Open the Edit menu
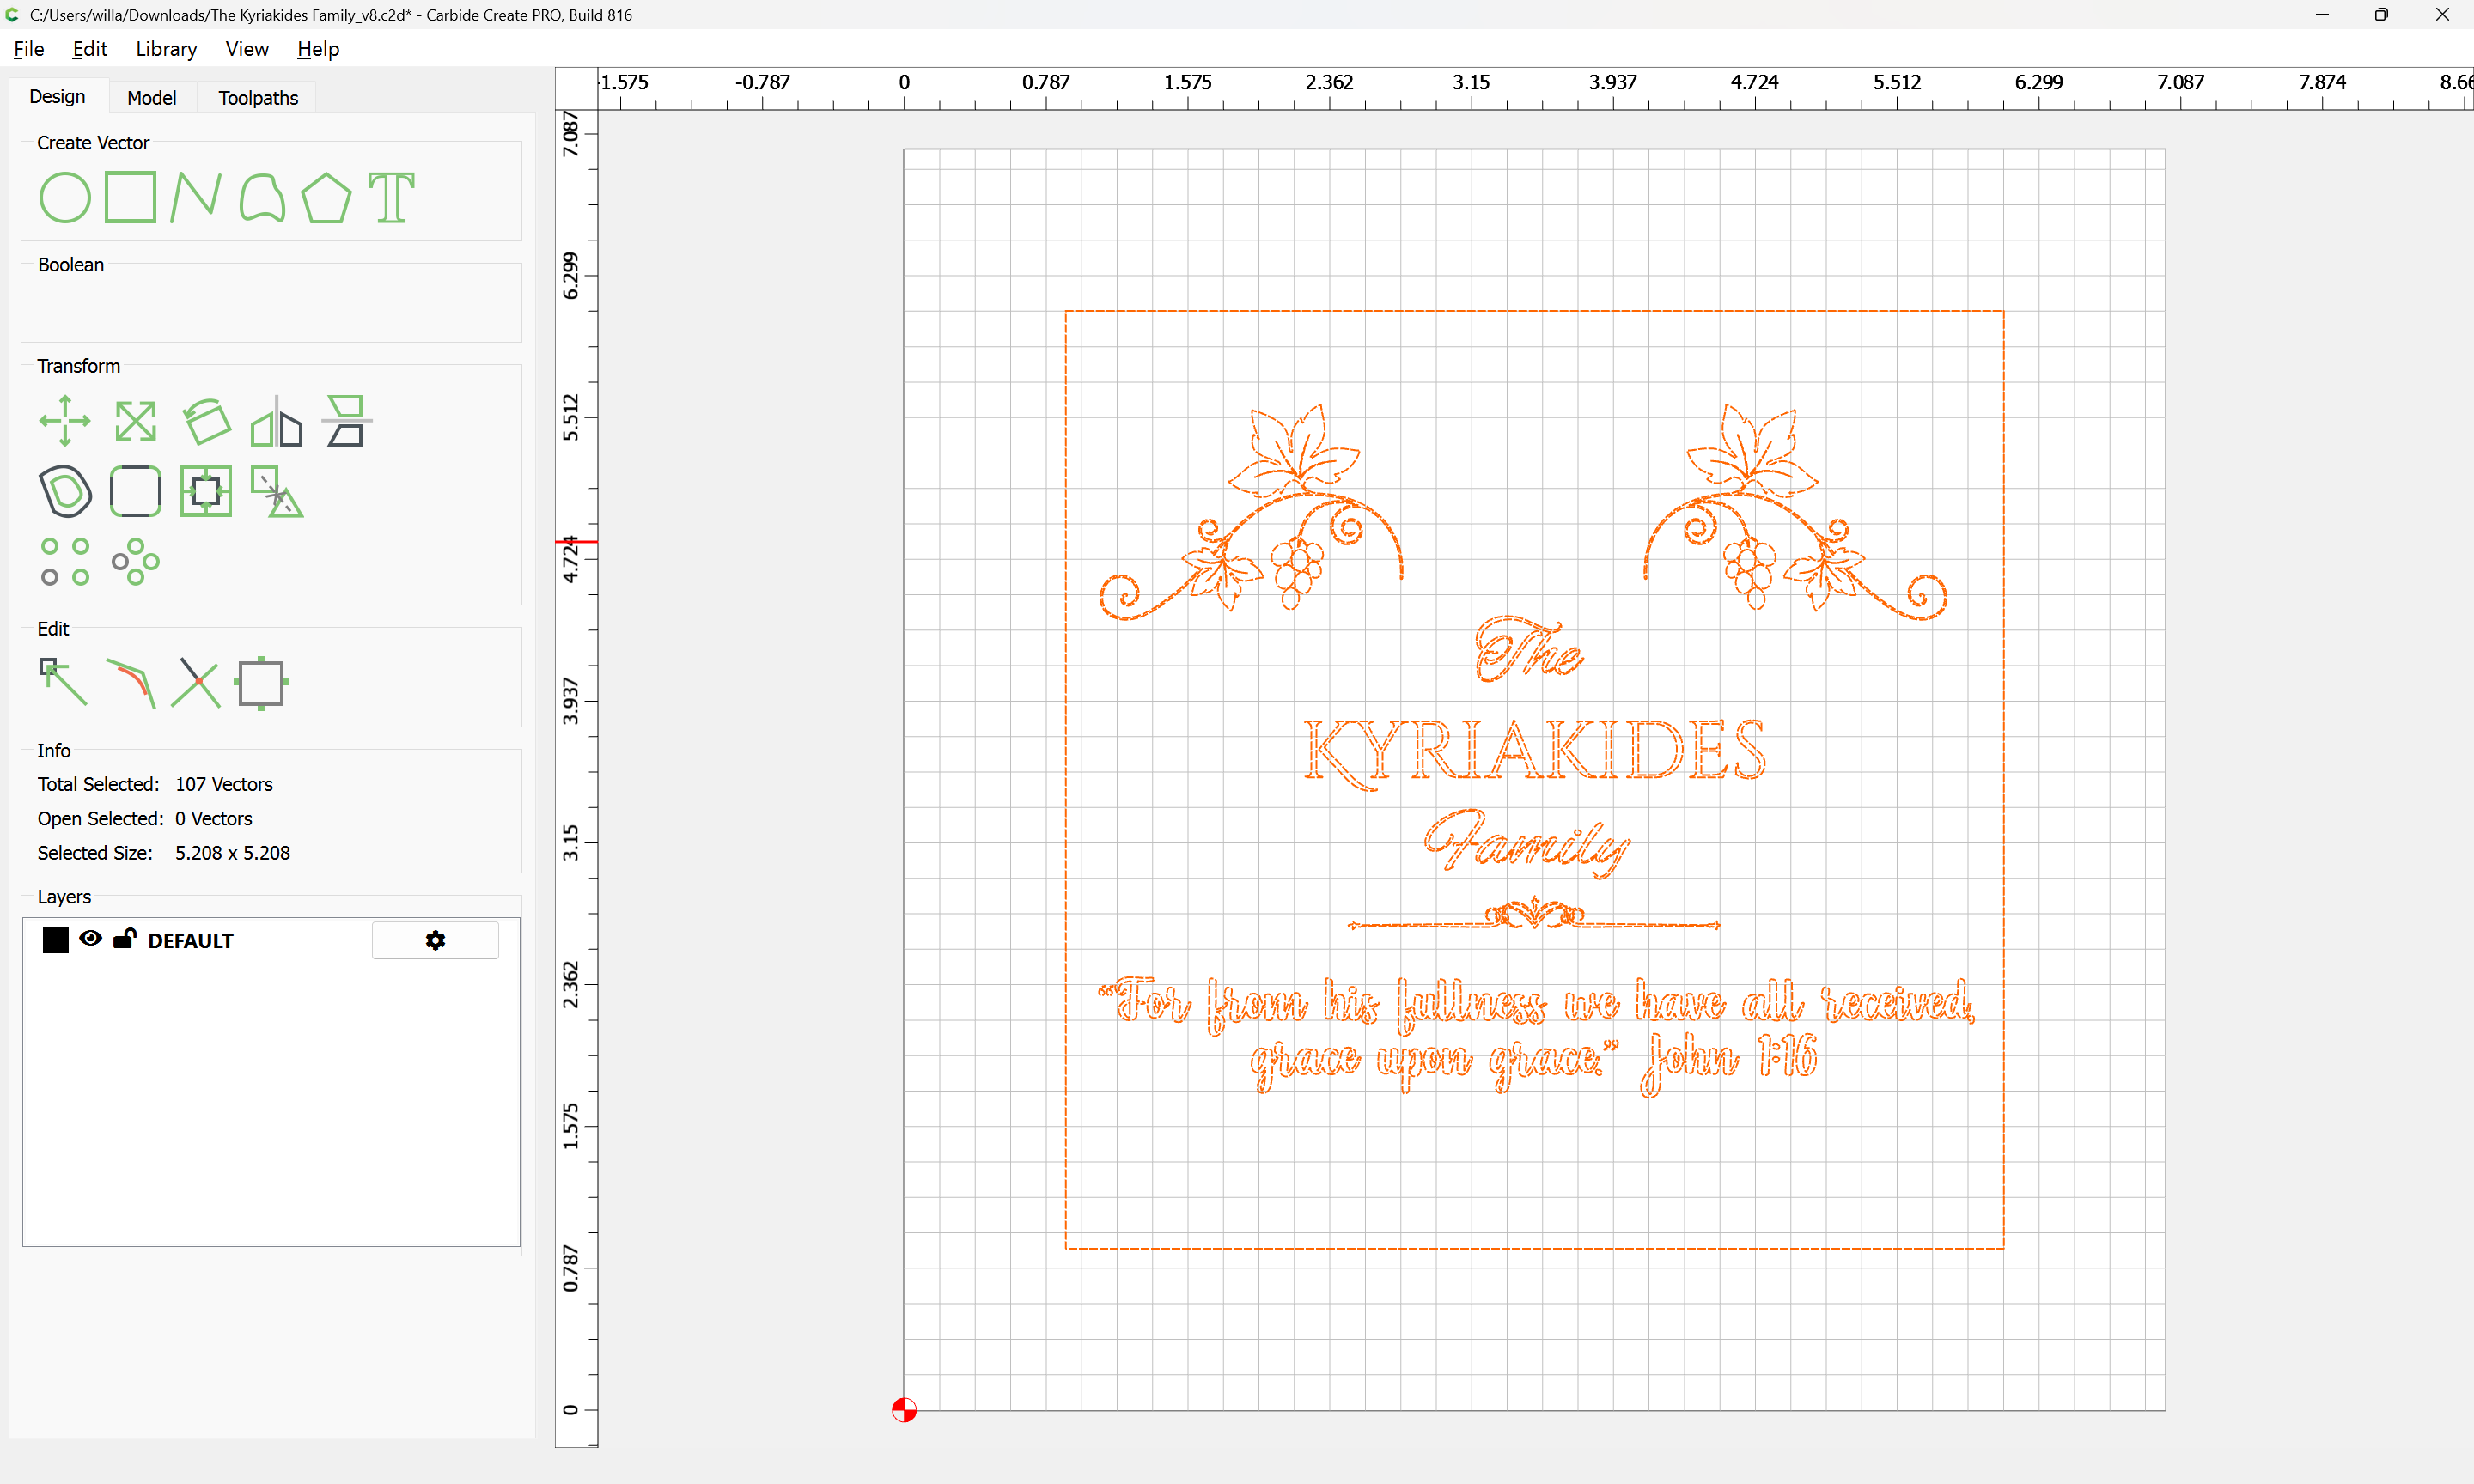Viewport: 2474px width, 1484px height. click(x=89, y=49)
